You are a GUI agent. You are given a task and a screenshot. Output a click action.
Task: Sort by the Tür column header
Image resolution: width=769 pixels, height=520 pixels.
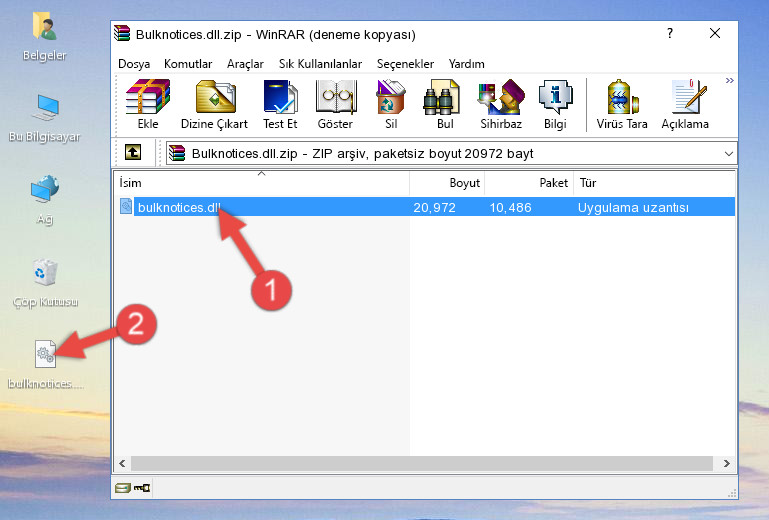click(654, 183)
